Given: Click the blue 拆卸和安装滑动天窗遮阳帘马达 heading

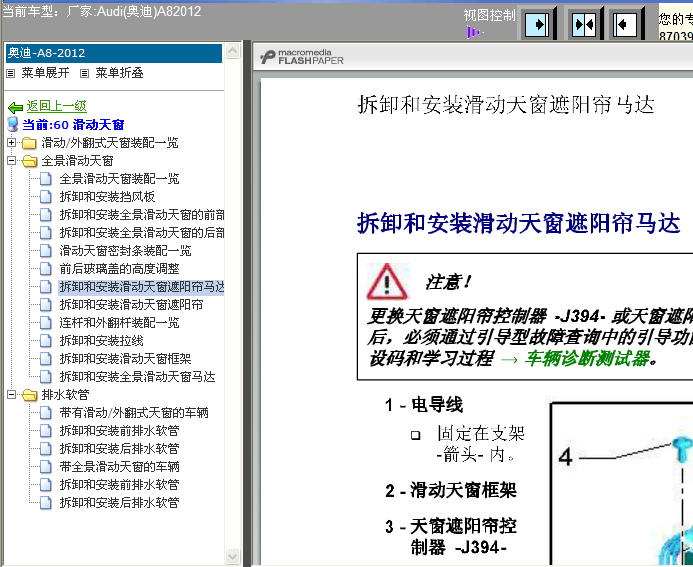Looking at the screenshot, I should coord(518,223).
